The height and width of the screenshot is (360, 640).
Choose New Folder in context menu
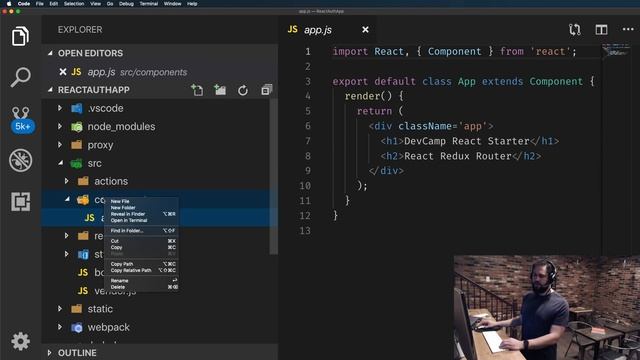[141, 207]
